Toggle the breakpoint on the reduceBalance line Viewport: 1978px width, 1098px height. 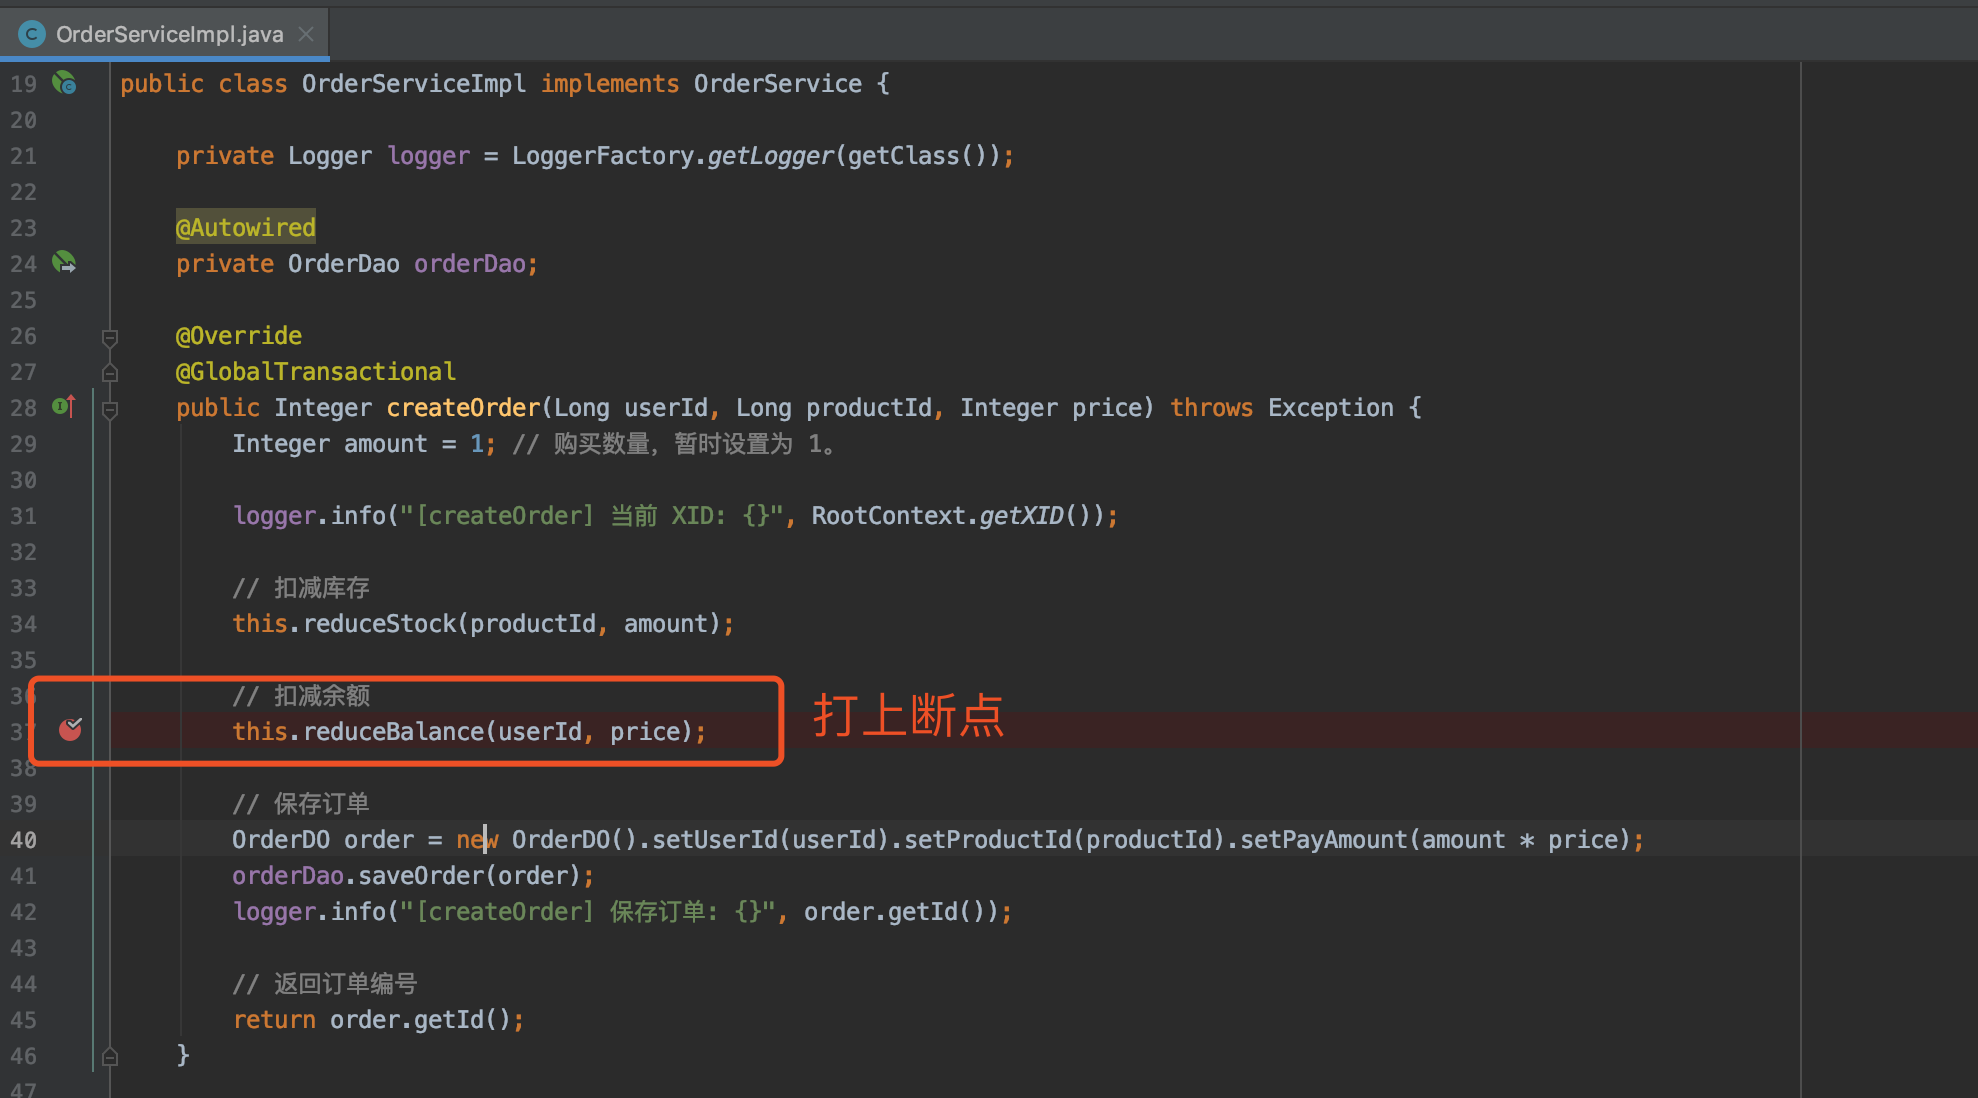click(x=70, y=730)
